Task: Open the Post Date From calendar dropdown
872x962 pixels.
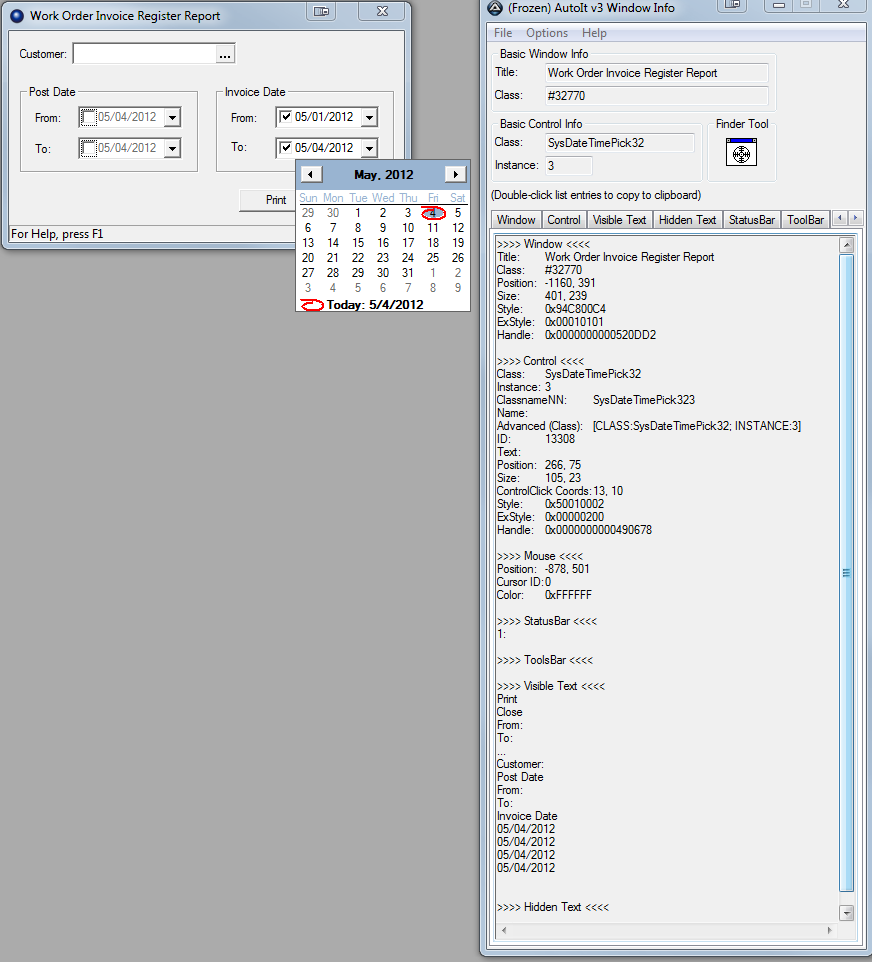Action: [171, 118]
